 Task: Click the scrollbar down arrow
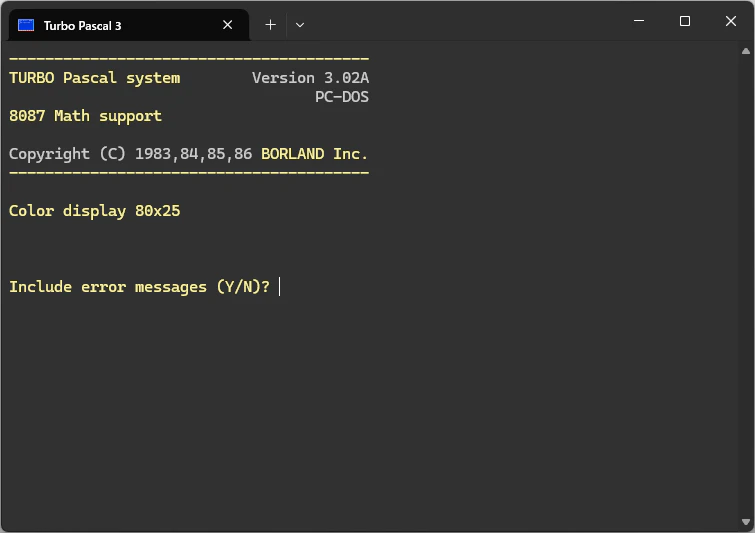point(746,522)
